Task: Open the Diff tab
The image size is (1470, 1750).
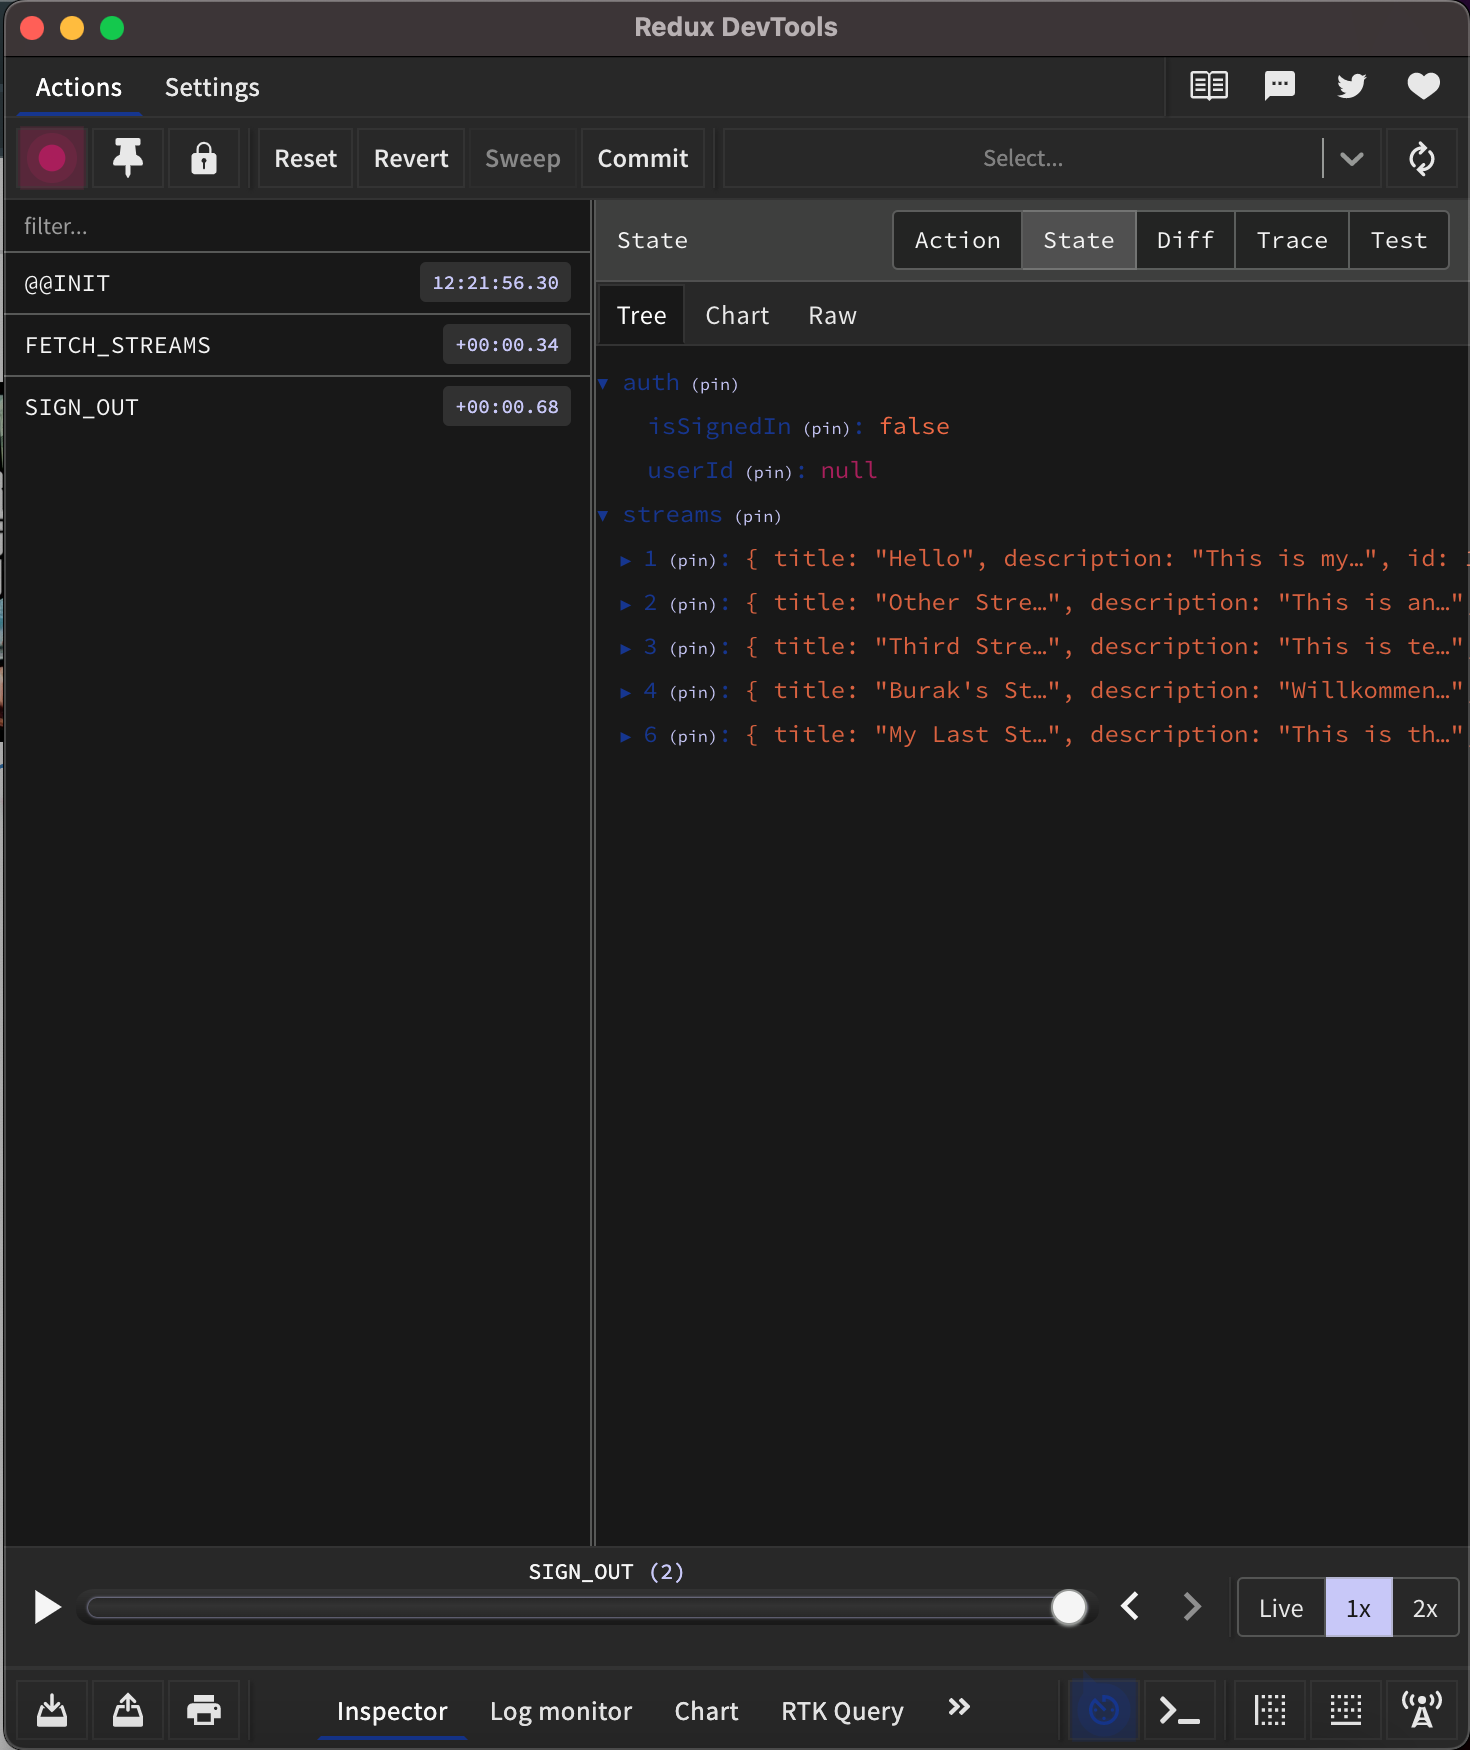Action: pyautogui.click(x=1185, y=240)
